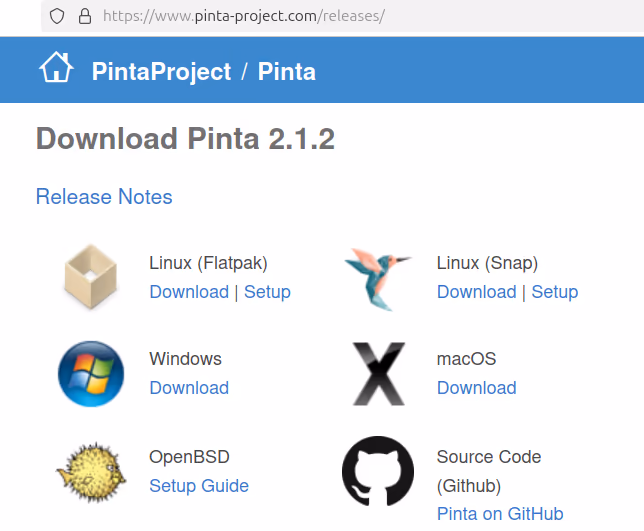
Task: Open the OpenBSD Setup Guide
Action: [x=199, y=486]
